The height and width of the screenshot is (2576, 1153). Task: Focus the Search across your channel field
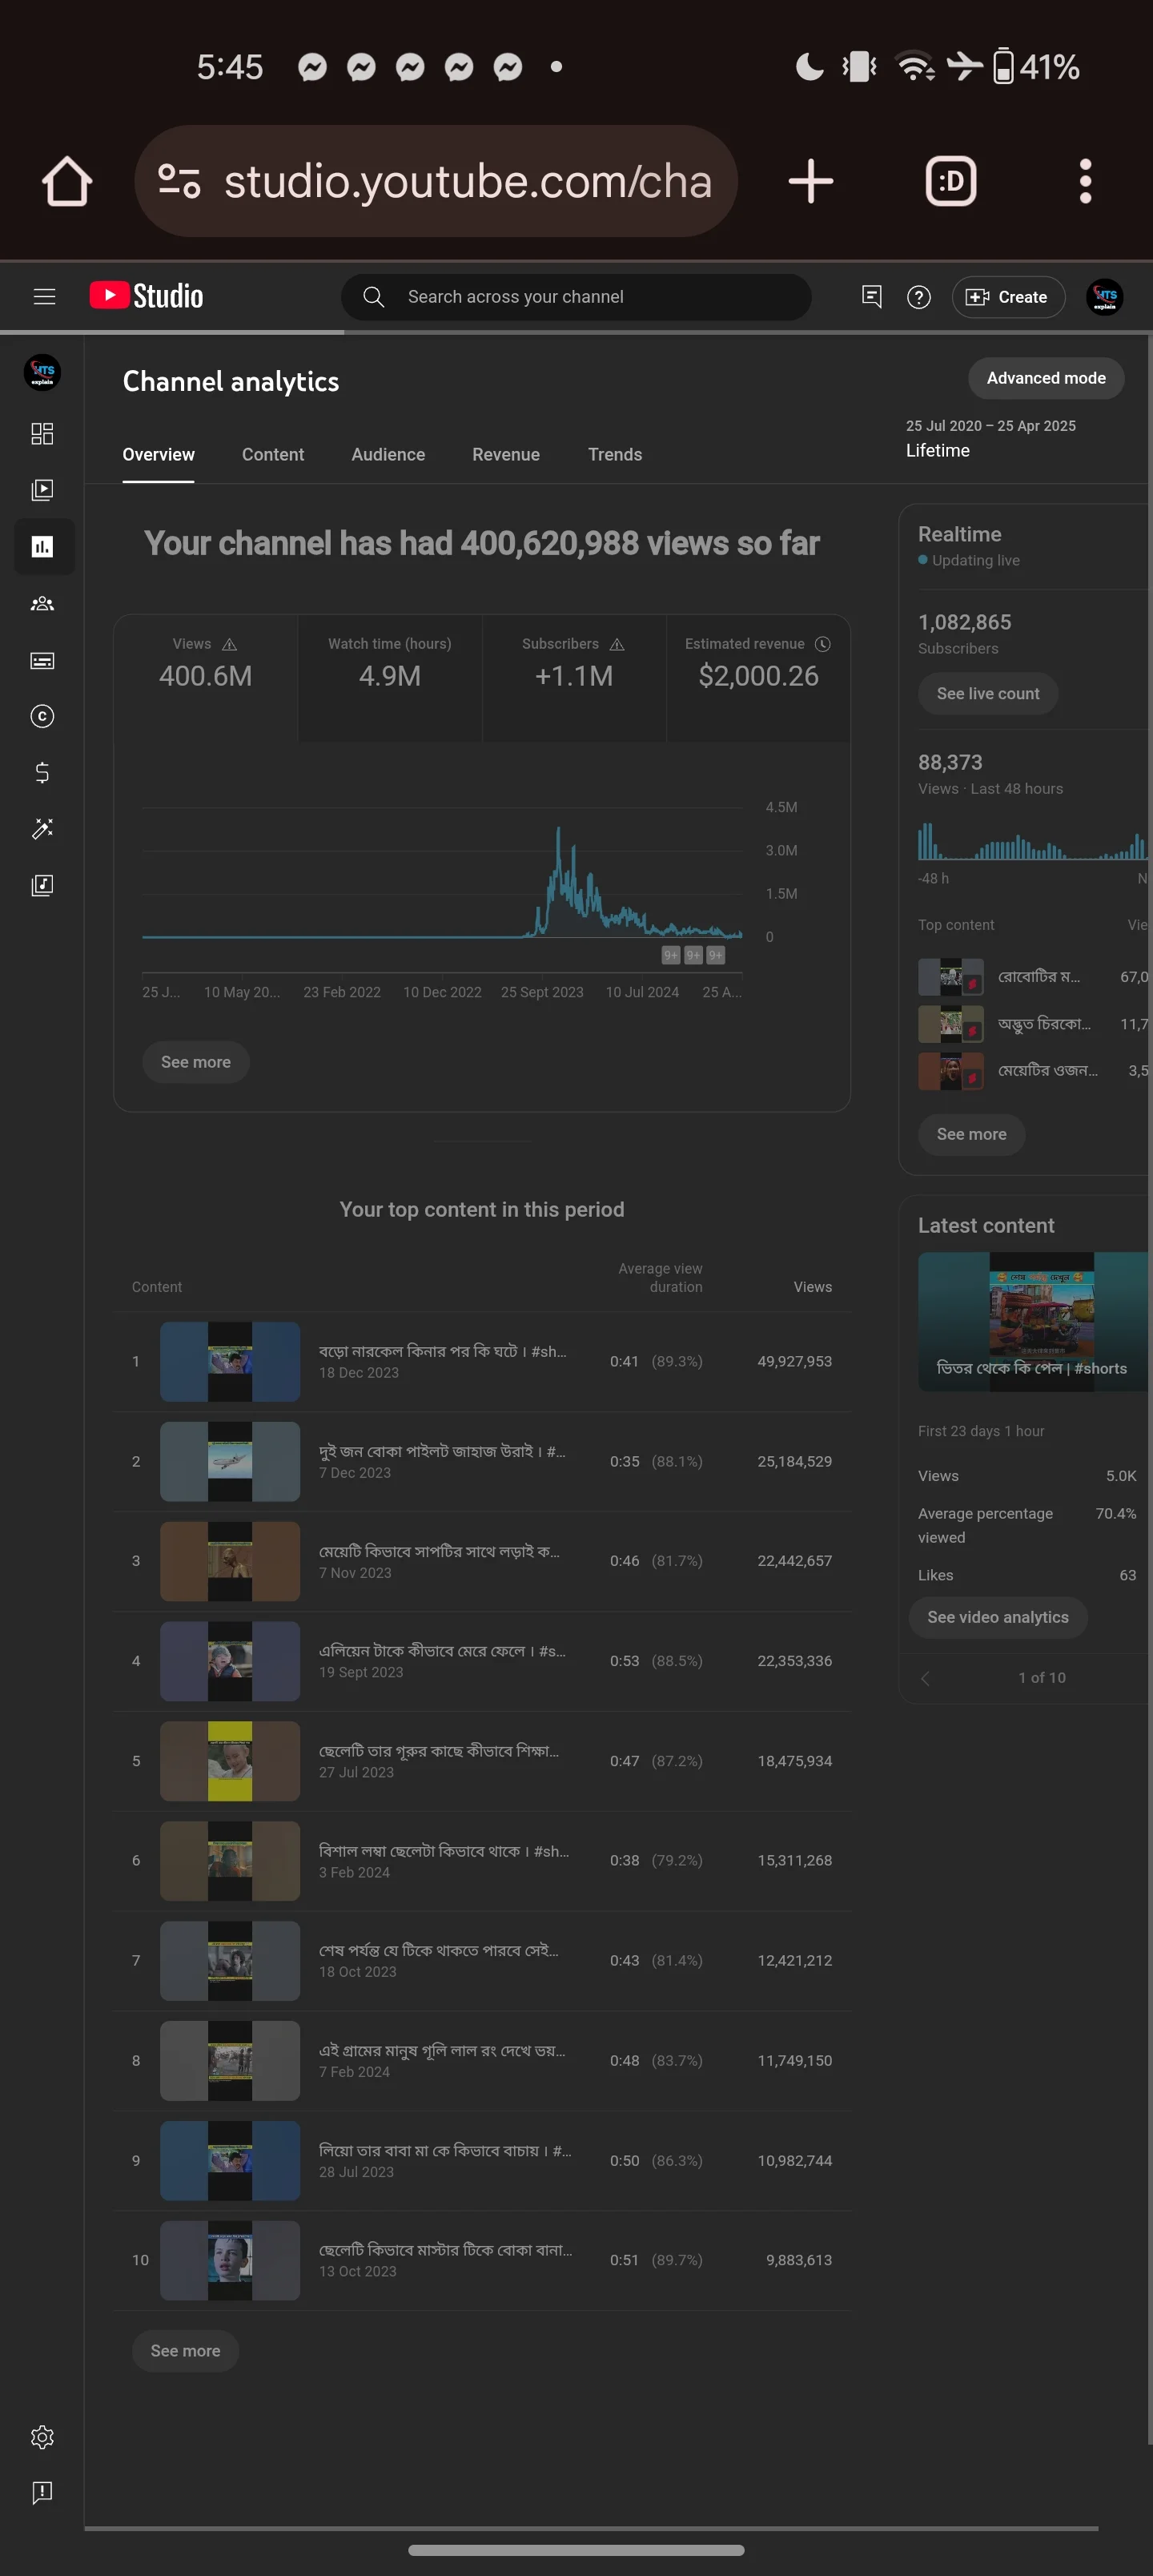pos(576,297)
